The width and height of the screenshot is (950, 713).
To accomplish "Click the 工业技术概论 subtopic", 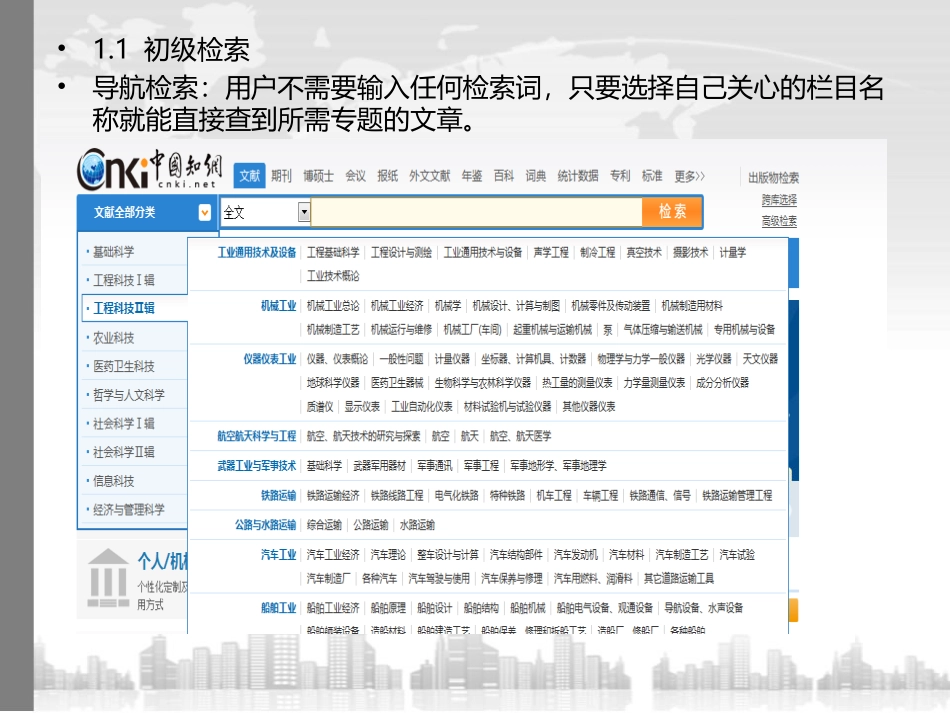I will click(333, 276).
